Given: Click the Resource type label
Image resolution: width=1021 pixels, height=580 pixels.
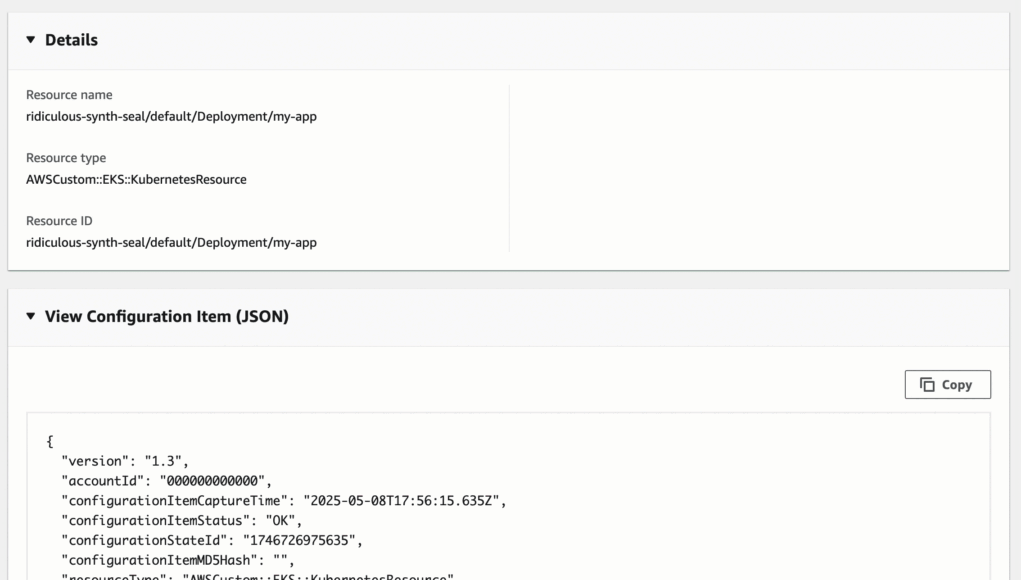Looking at the screenshot, I should (x=66, y=158).
